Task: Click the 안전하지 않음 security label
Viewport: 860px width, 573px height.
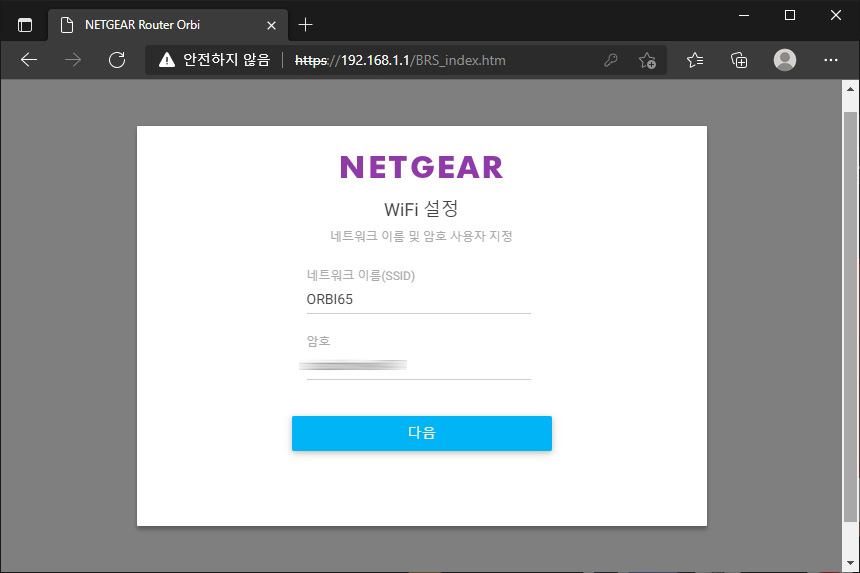Action: [227, 60]
